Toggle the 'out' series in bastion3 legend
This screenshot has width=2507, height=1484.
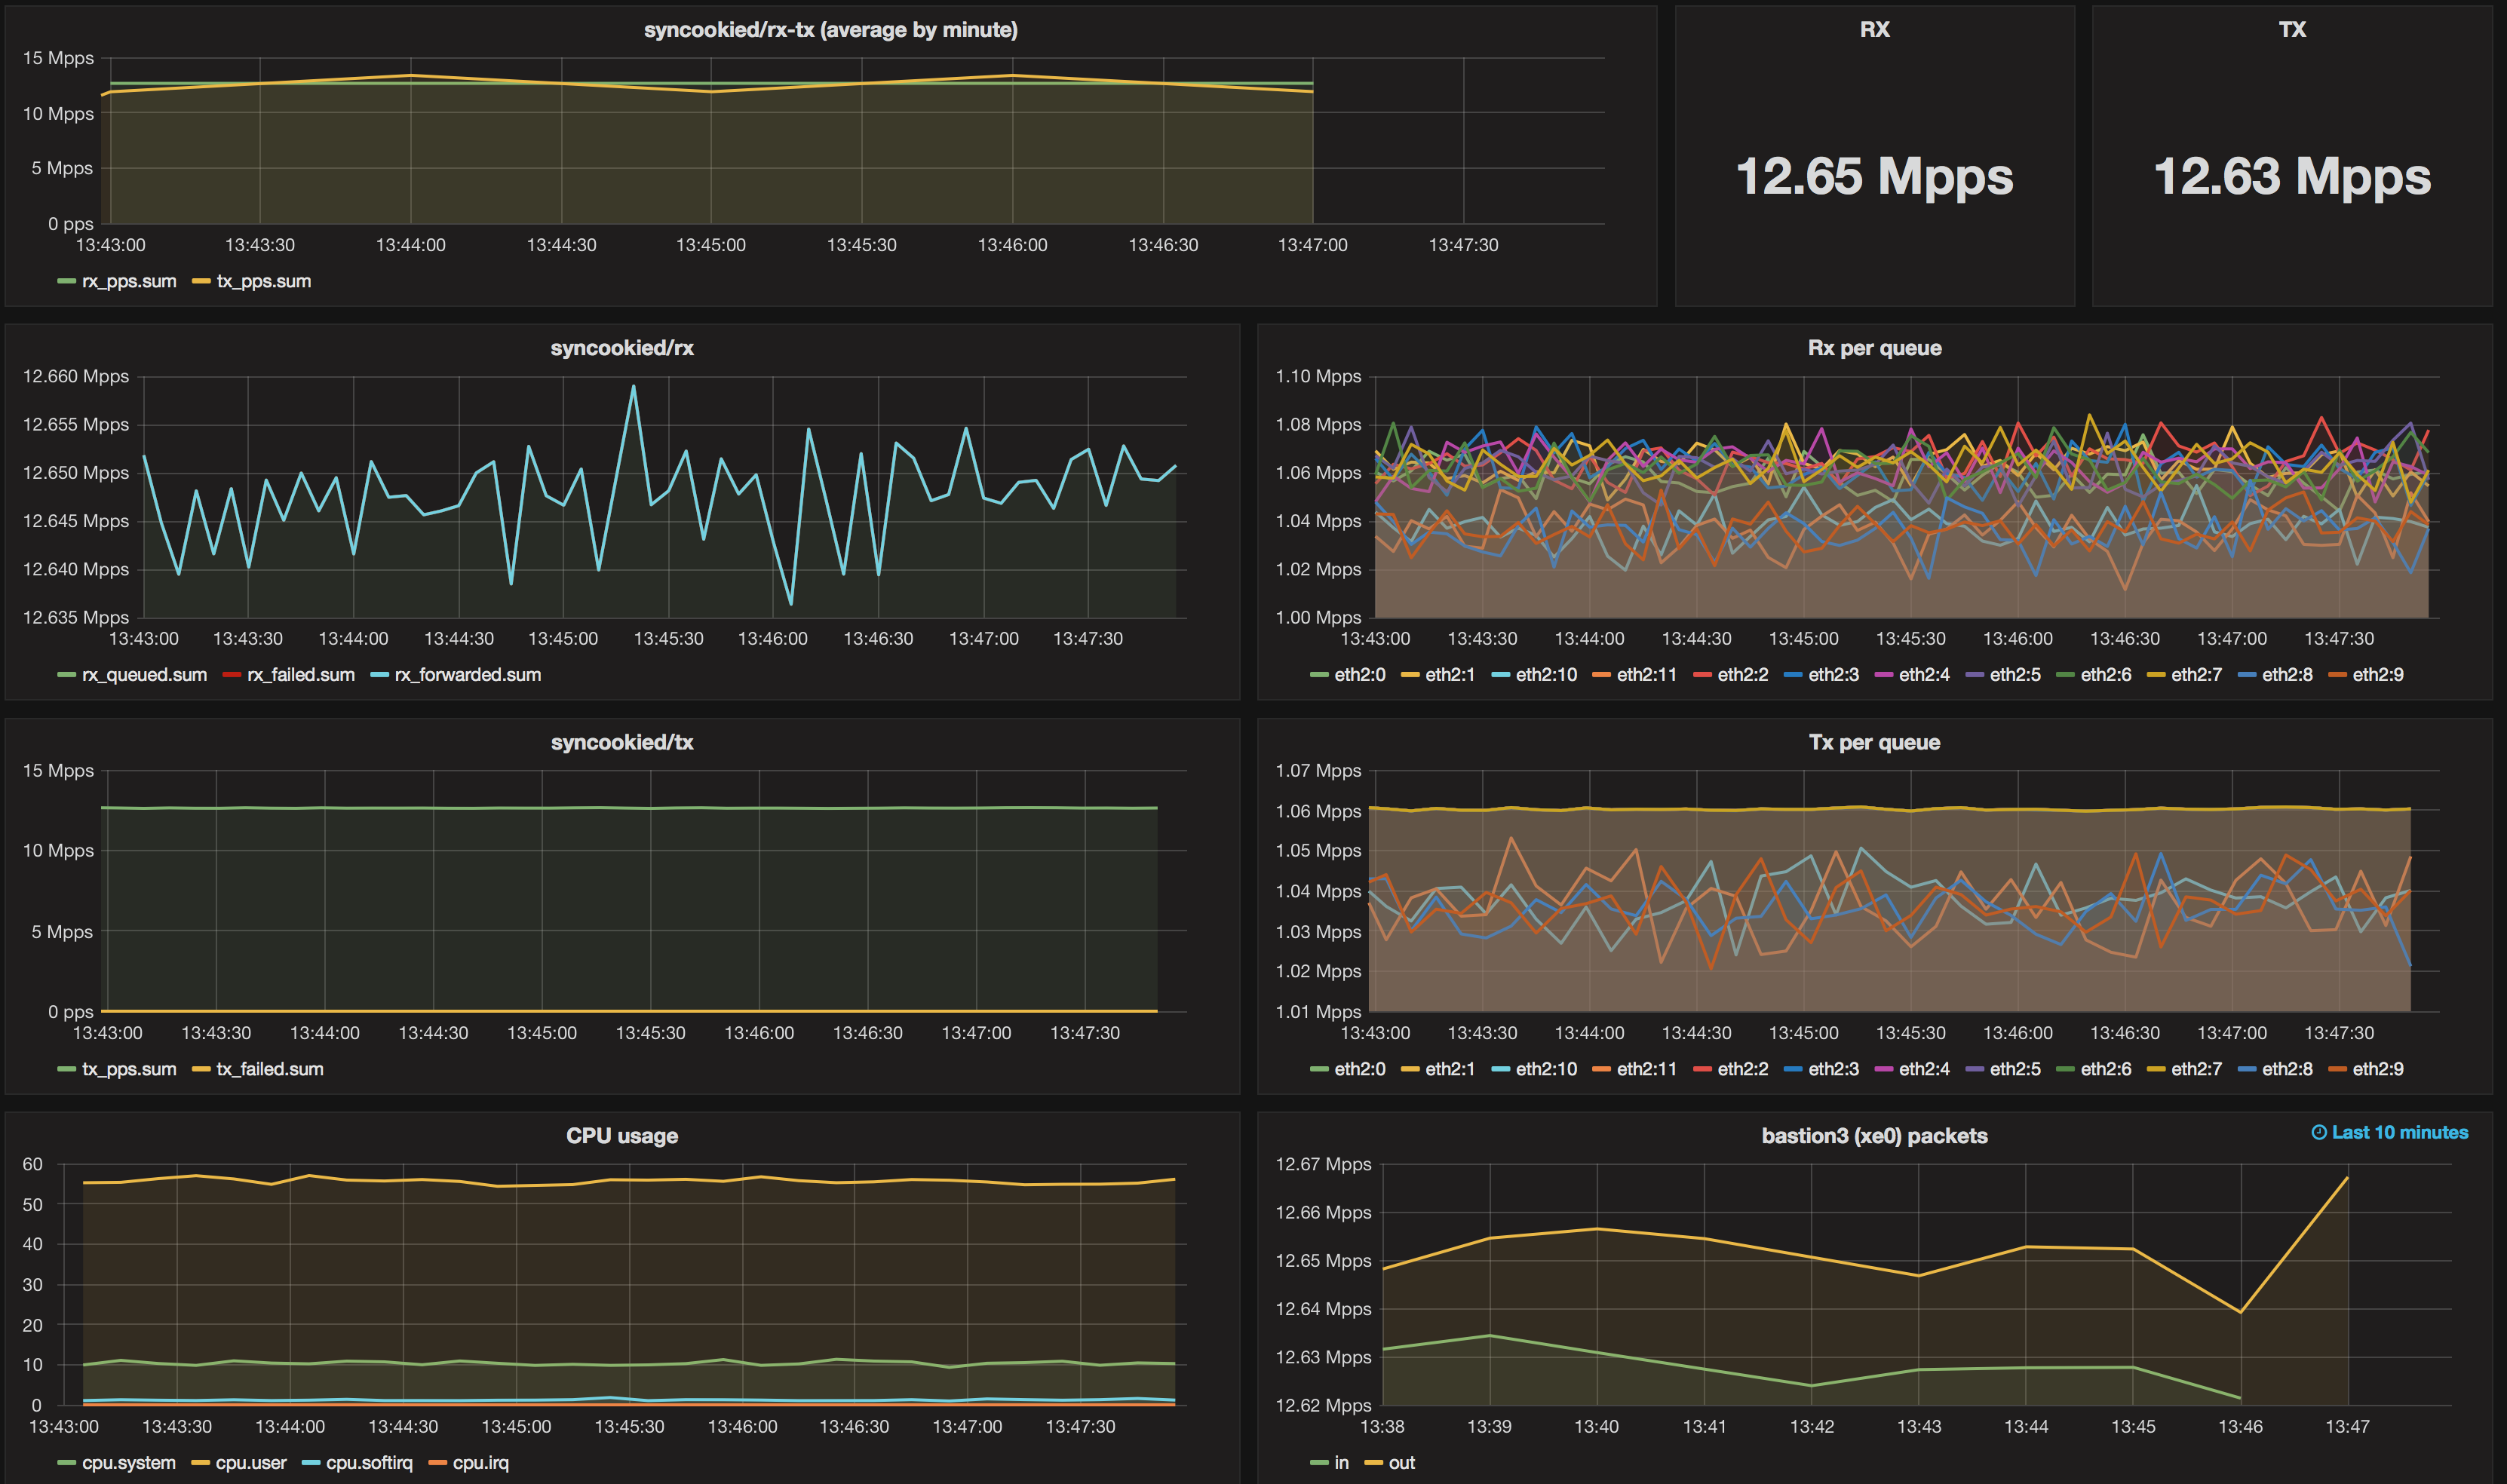click(1401, 1463)
